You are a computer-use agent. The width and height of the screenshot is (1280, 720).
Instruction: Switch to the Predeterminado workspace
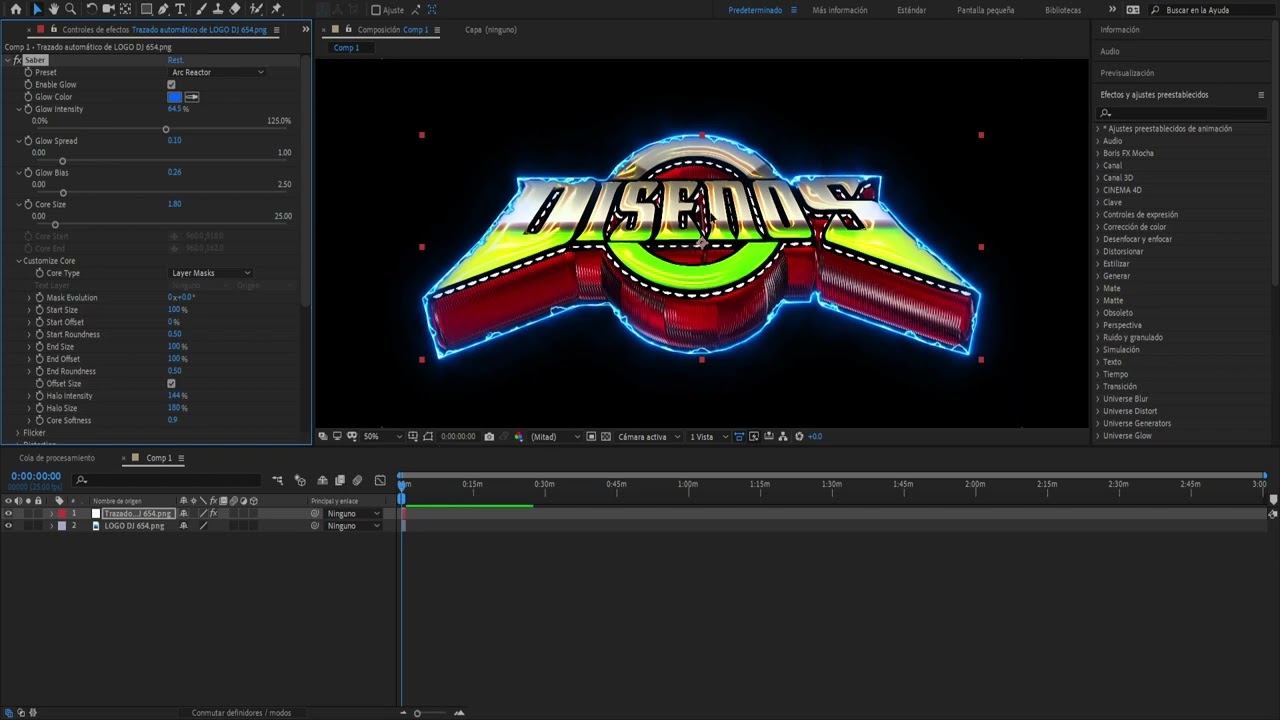pos(755,10)
